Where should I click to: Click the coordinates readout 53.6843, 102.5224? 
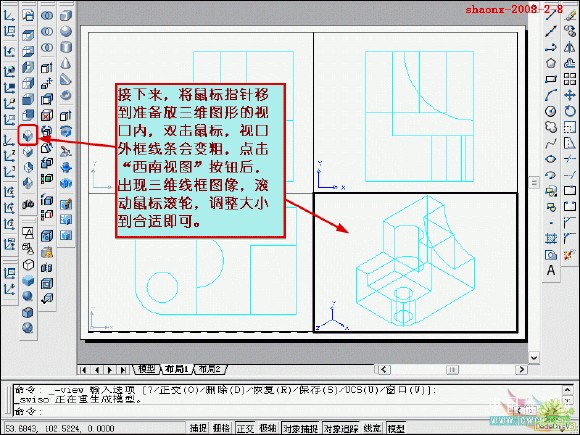(x=60, y=428)
